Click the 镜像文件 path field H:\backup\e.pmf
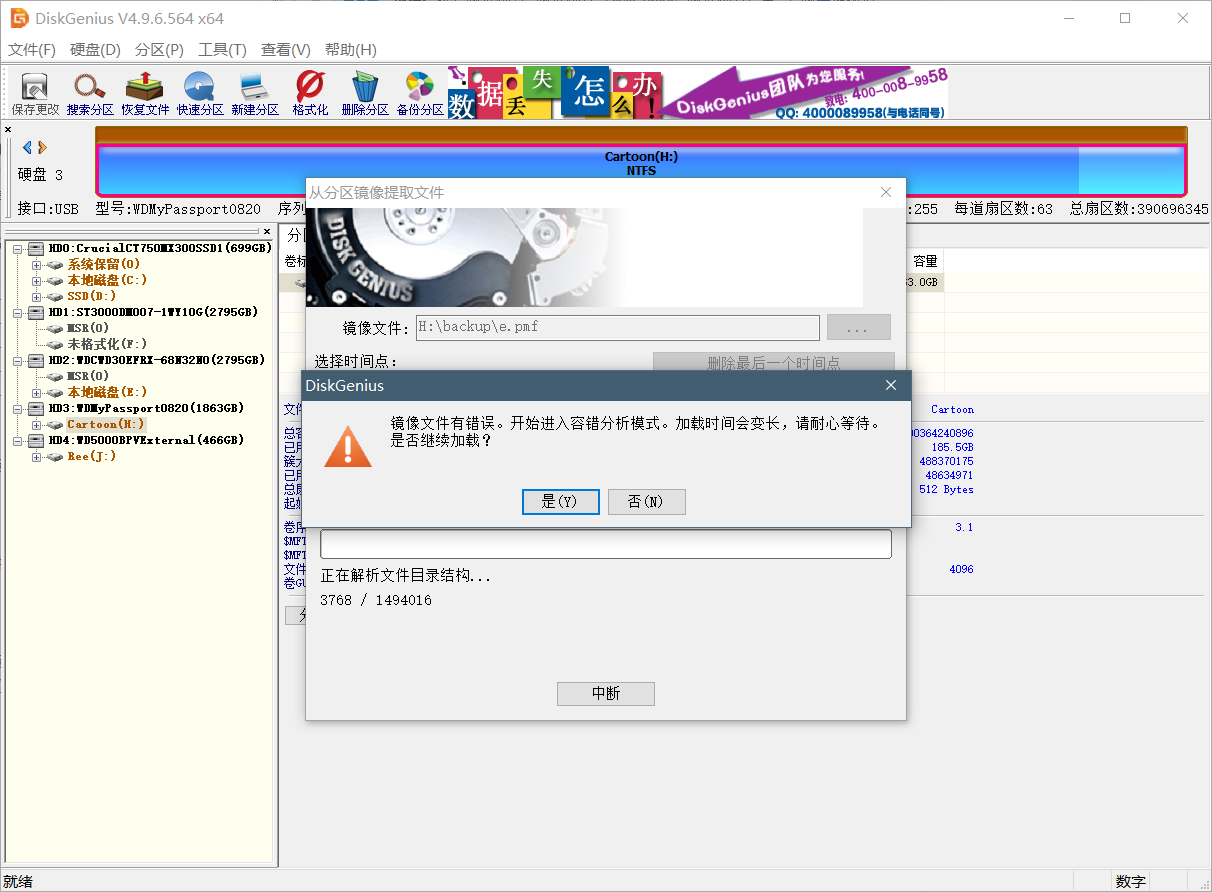The height and width of the screenshot is (892, 1212). (x=617, y=327)
